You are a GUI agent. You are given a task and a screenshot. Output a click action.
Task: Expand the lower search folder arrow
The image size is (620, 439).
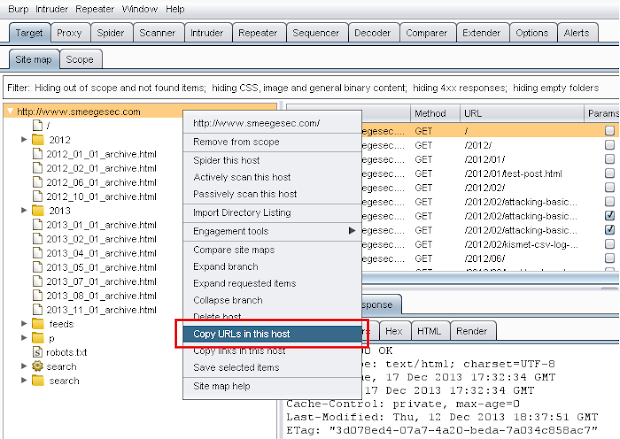click(24, 380)
